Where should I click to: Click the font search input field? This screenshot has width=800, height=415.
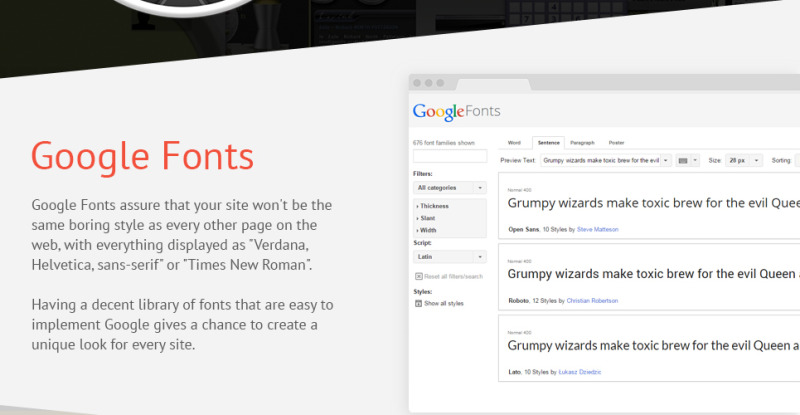(450, 156)
